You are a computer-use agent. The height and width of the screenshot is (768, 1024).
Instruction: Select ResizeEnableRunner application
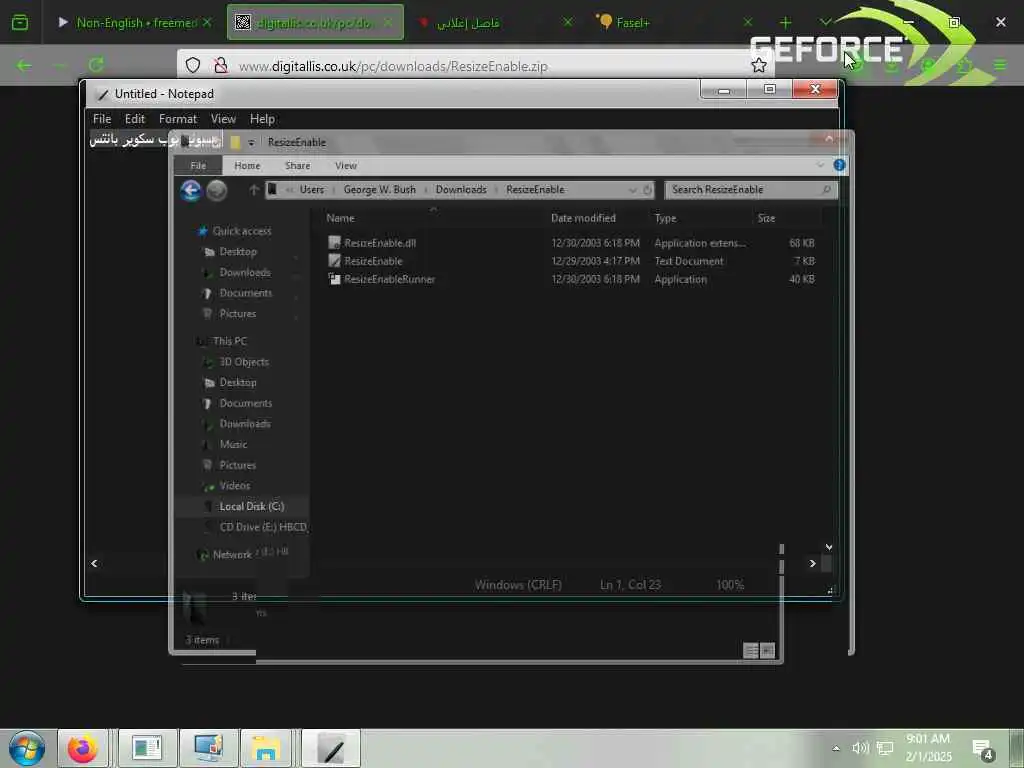pyautogui.click(x=389, y=280)
